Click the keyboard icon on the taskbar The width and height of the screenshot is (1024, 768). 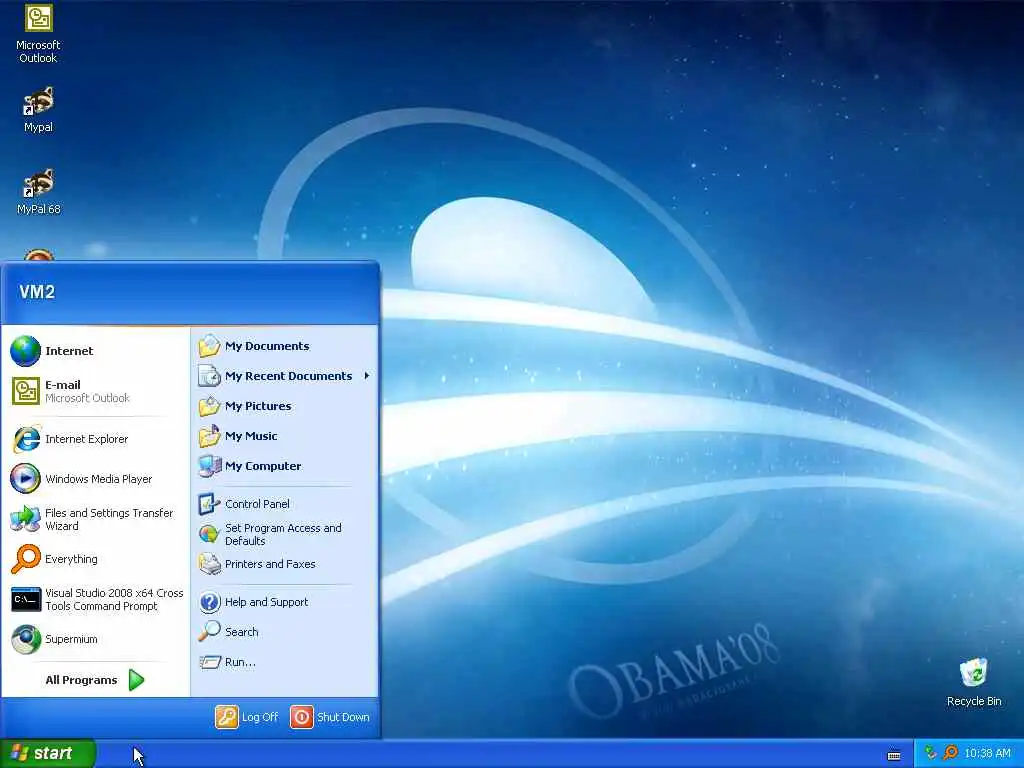pos(894,756)
